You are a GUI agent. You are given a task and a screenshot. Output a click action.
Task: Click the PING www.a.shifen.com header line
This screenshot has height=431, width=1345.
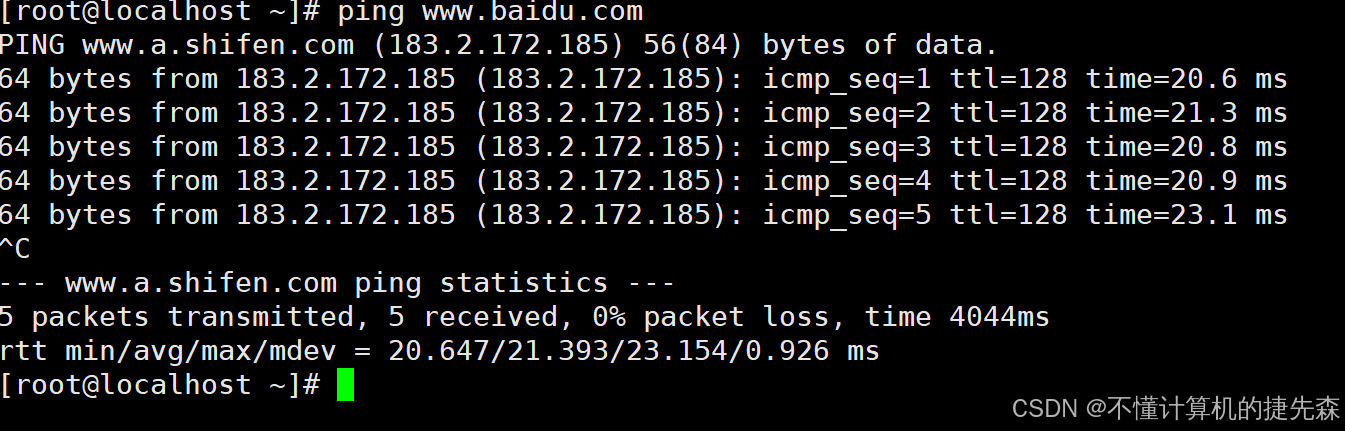499,46
